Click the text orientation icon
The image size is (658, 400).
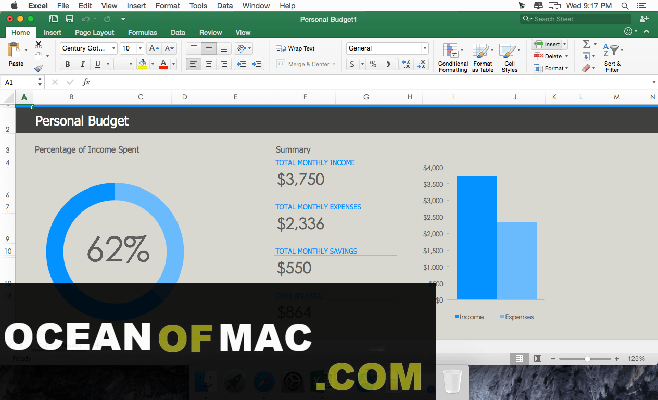tap(243, 48)
